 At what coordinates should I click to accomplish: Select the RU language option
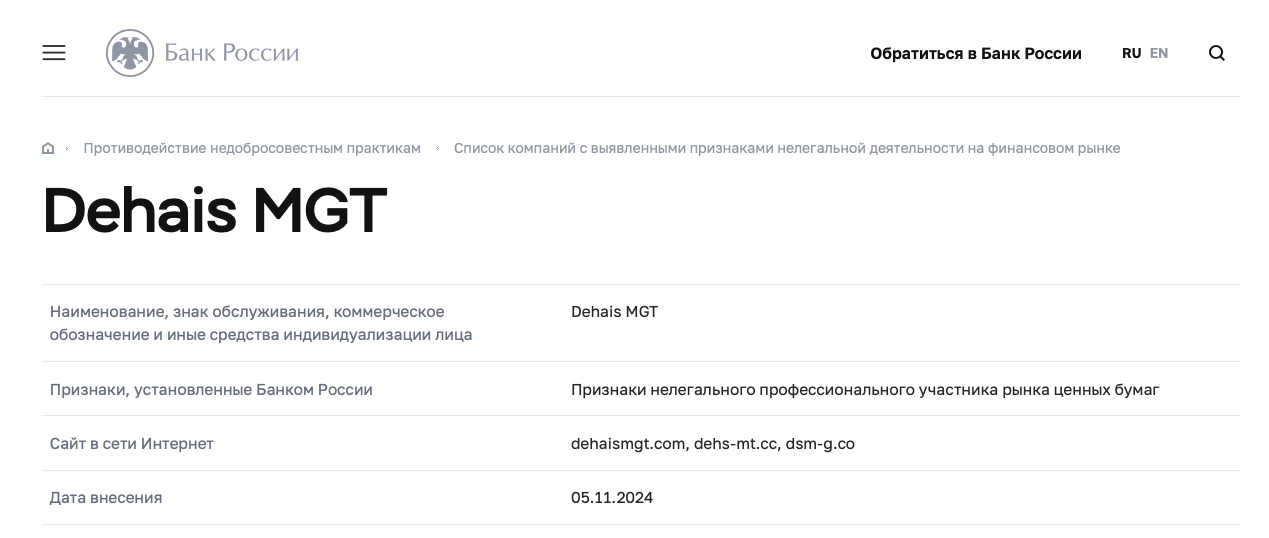pyautogui.click(x=1131, y=53)
